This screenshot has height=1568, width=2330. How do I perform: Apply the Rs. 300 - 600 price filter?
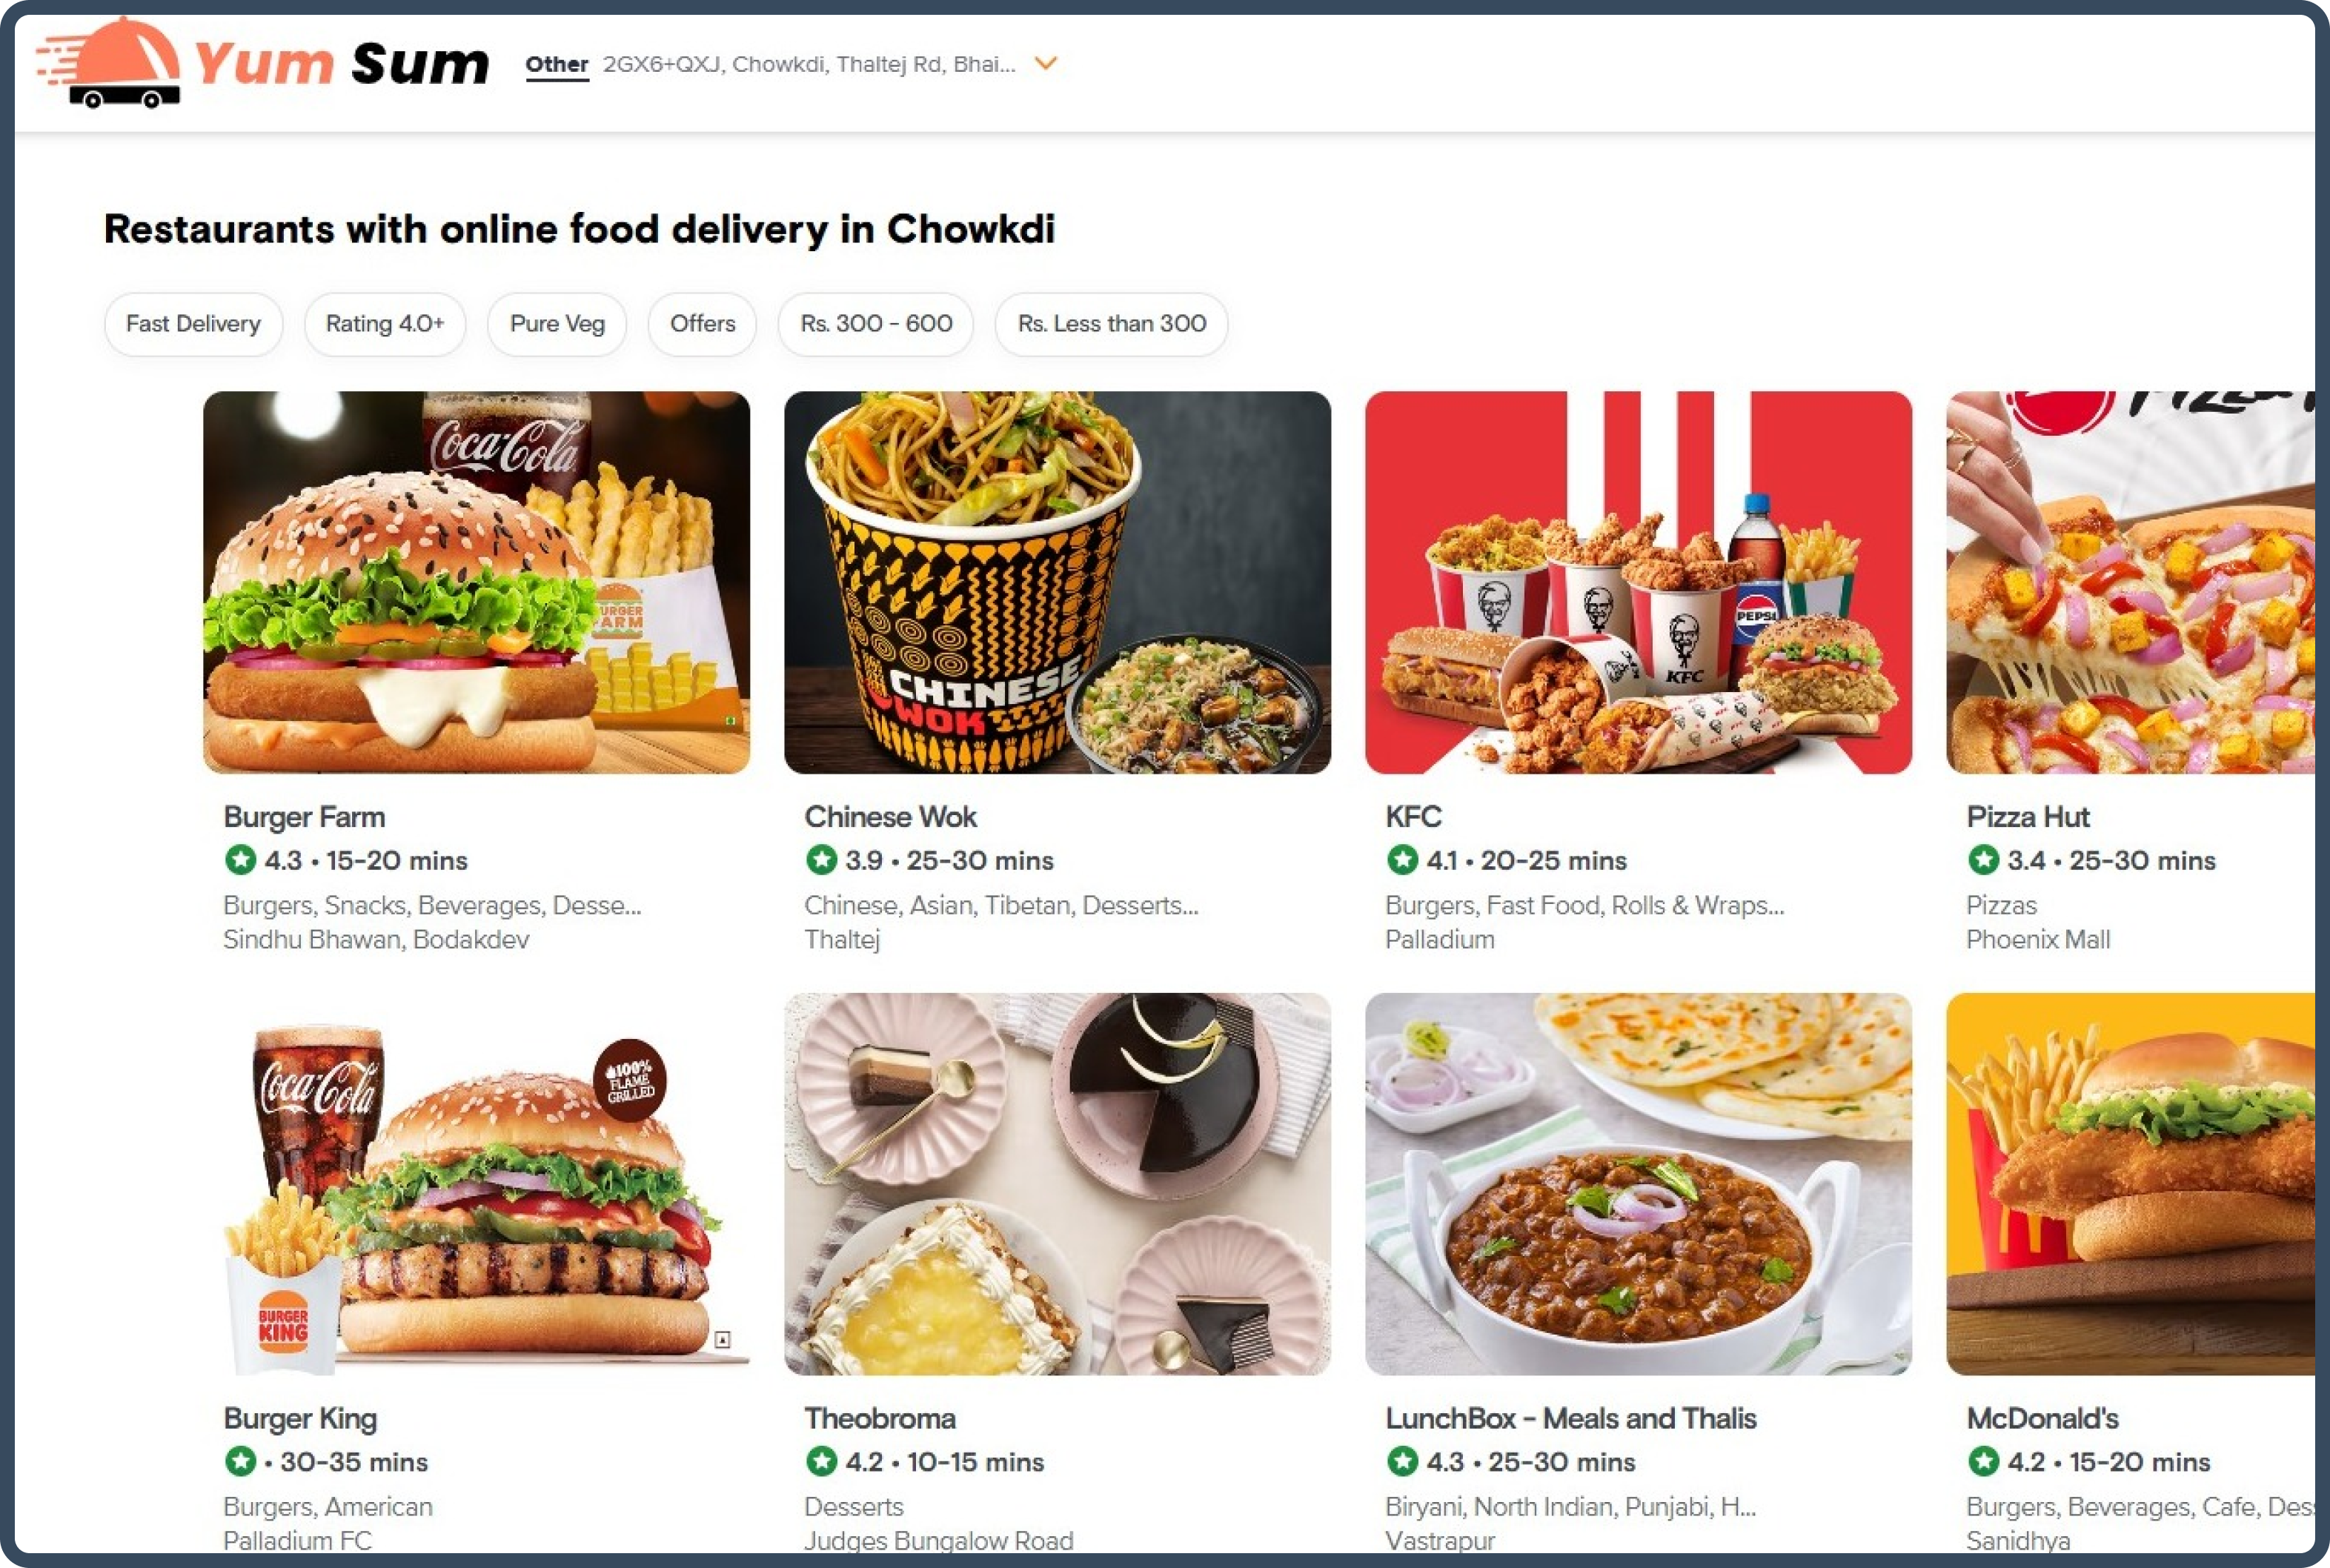pos(876,324)
